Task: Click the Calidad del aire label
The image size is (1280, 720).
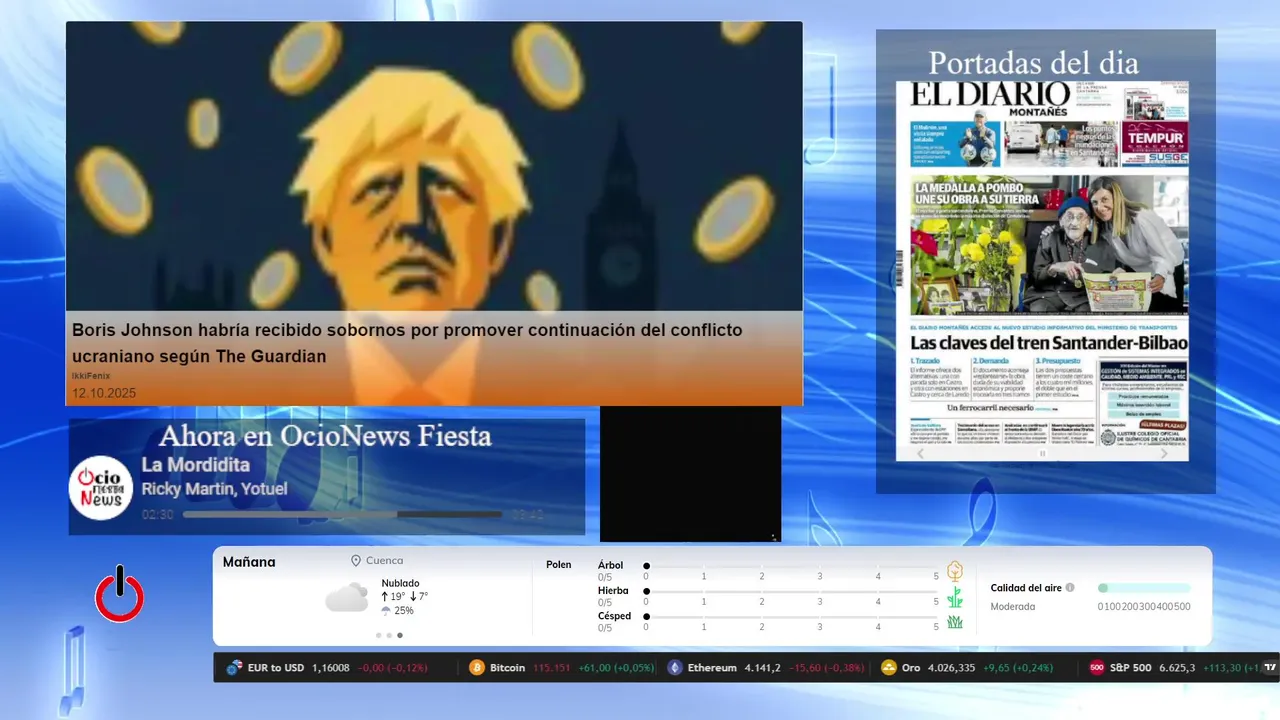Action: click(x=1026, y=588)
